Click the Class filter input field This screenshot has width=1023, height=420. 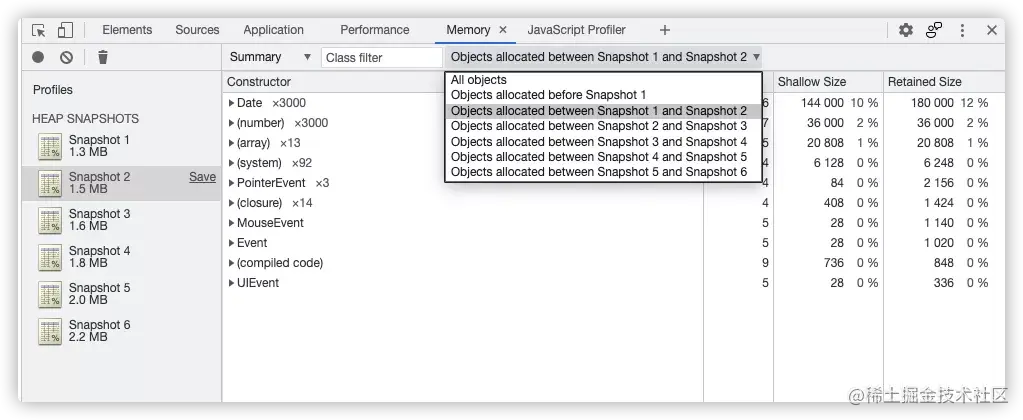pyautogui.click(x=380, y=57)
